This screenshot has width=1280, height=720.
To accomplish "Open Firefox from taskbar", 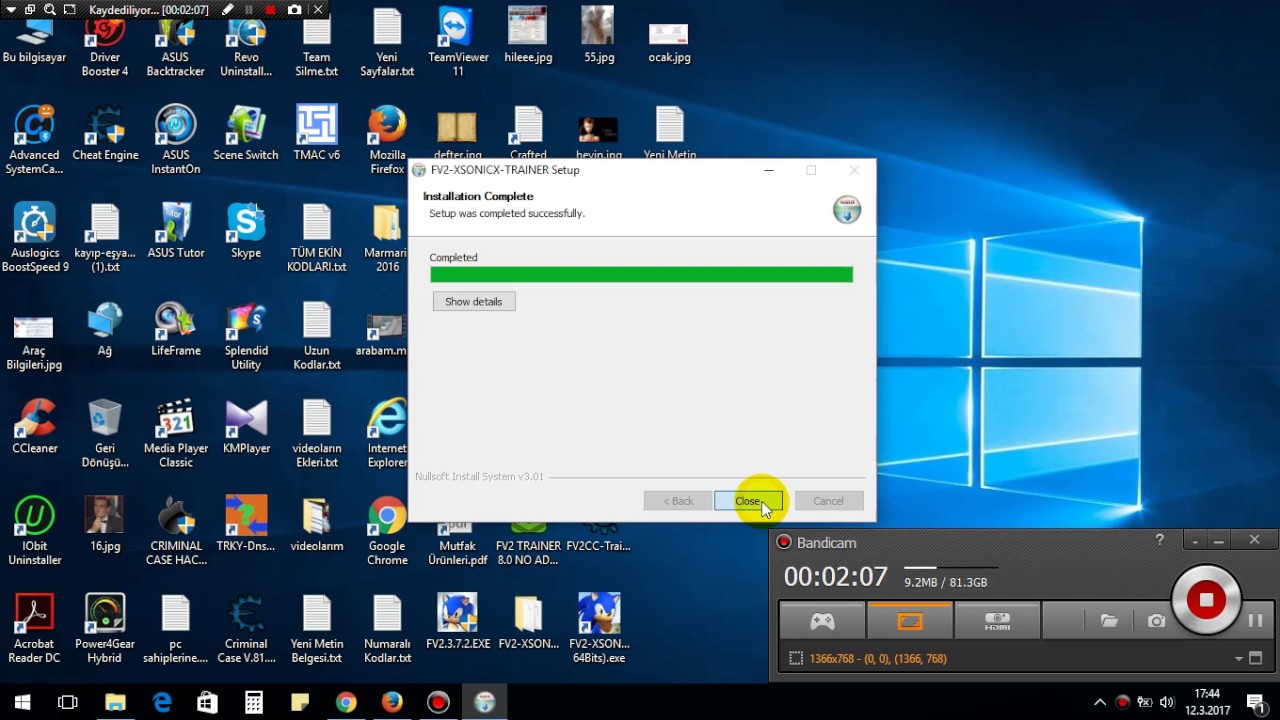I will click(392, 702).
